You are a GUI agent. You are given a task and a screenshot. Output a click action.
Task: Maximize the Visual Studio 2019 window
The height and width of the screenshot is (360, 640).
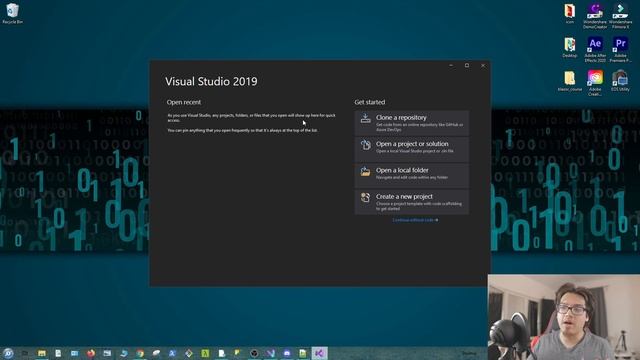pos(467,65)
